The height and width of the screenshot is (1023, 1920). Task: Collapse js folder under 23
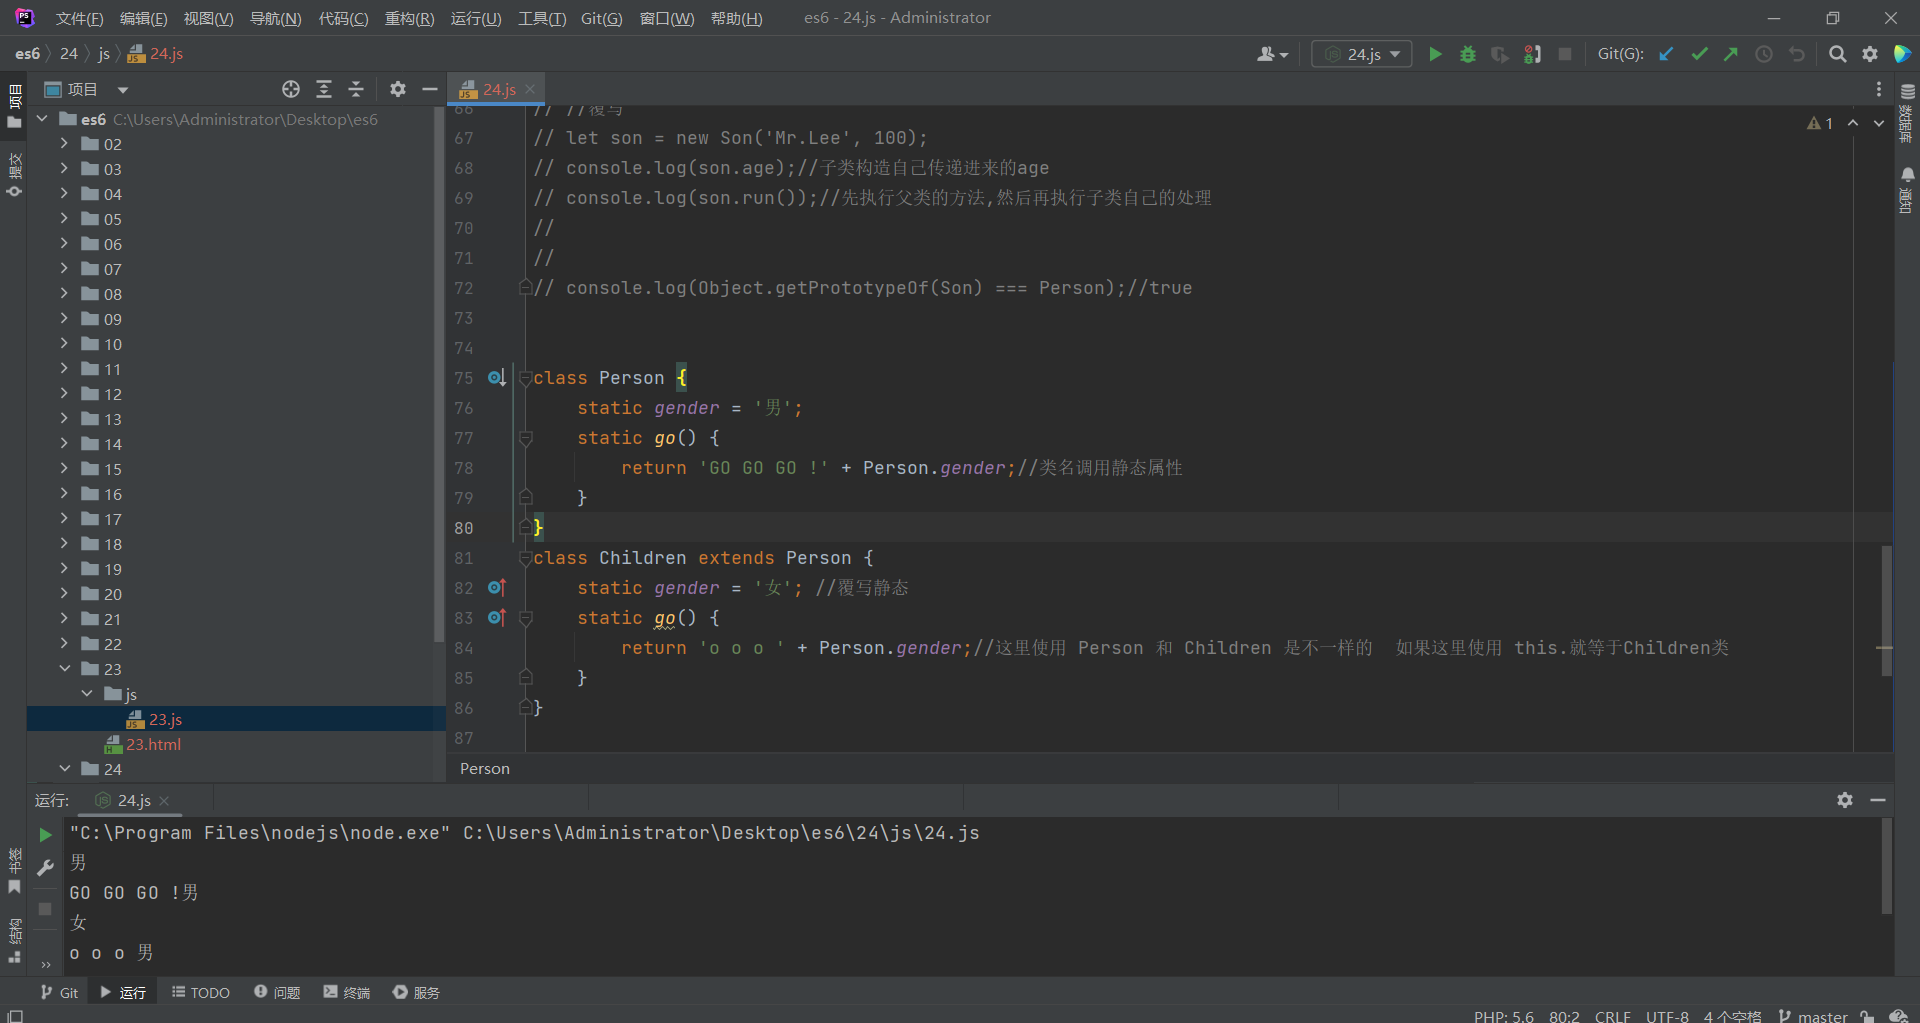click(x=87, y=693)
